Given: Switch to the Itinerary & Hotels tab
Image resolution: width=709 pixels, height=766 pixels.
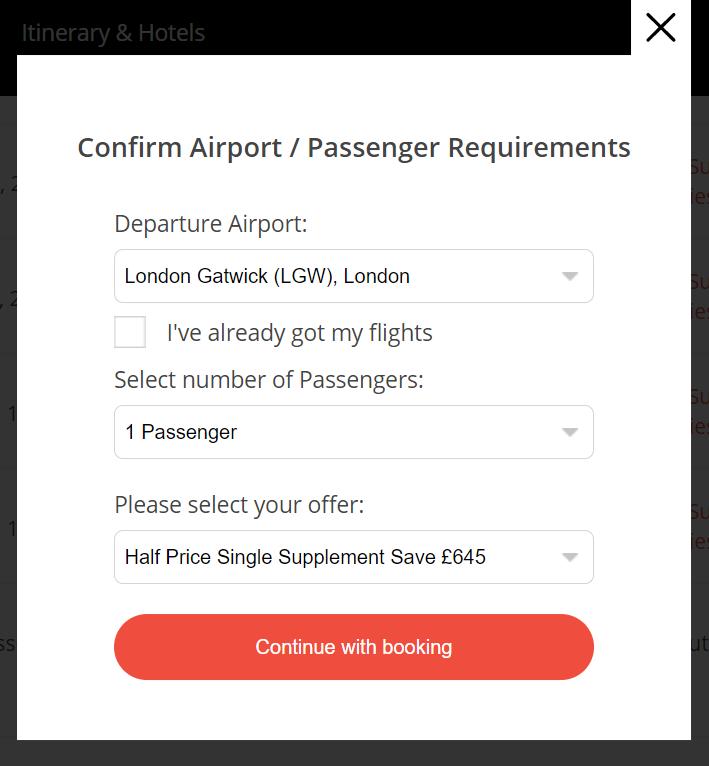Looking at the screenshot, I should click(x=113, y=32).
